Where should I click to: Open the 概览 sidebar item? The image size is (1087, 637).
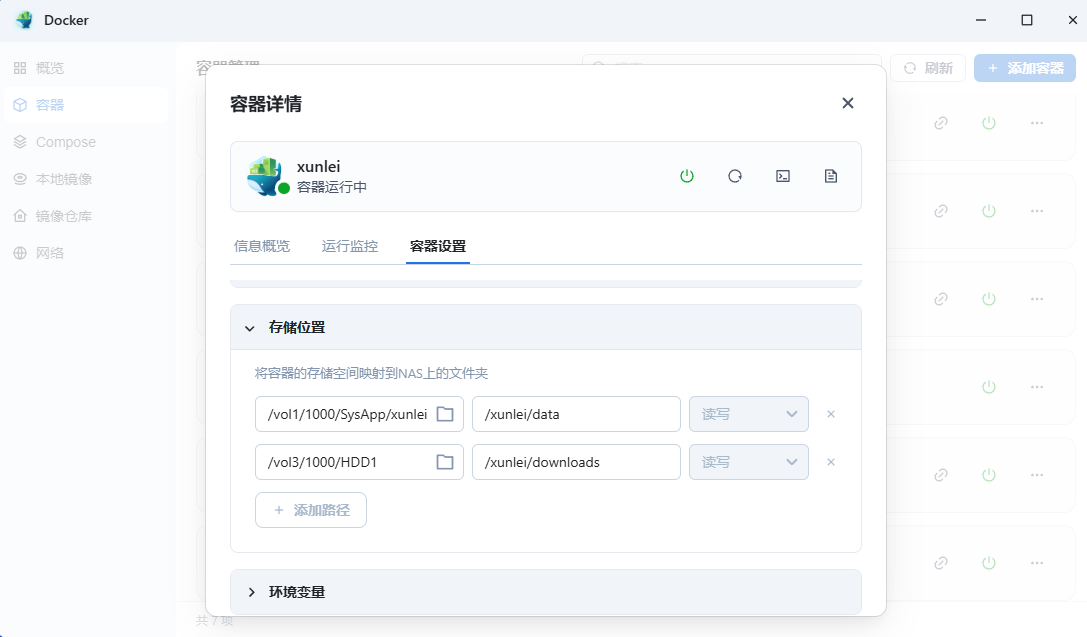[85, 68]
